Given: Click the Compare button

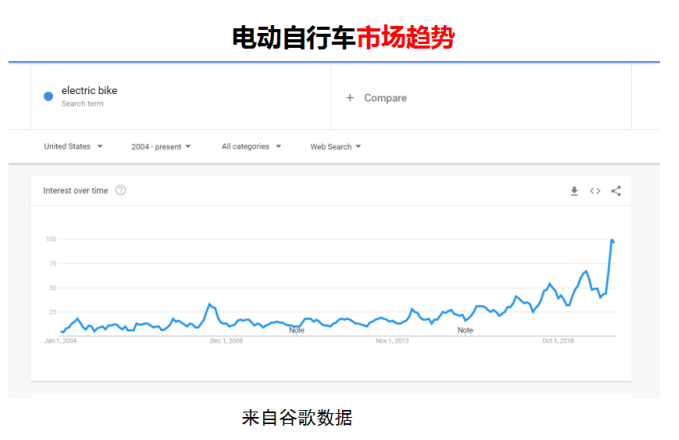Looking at the screenshot, I should (377, 98).
